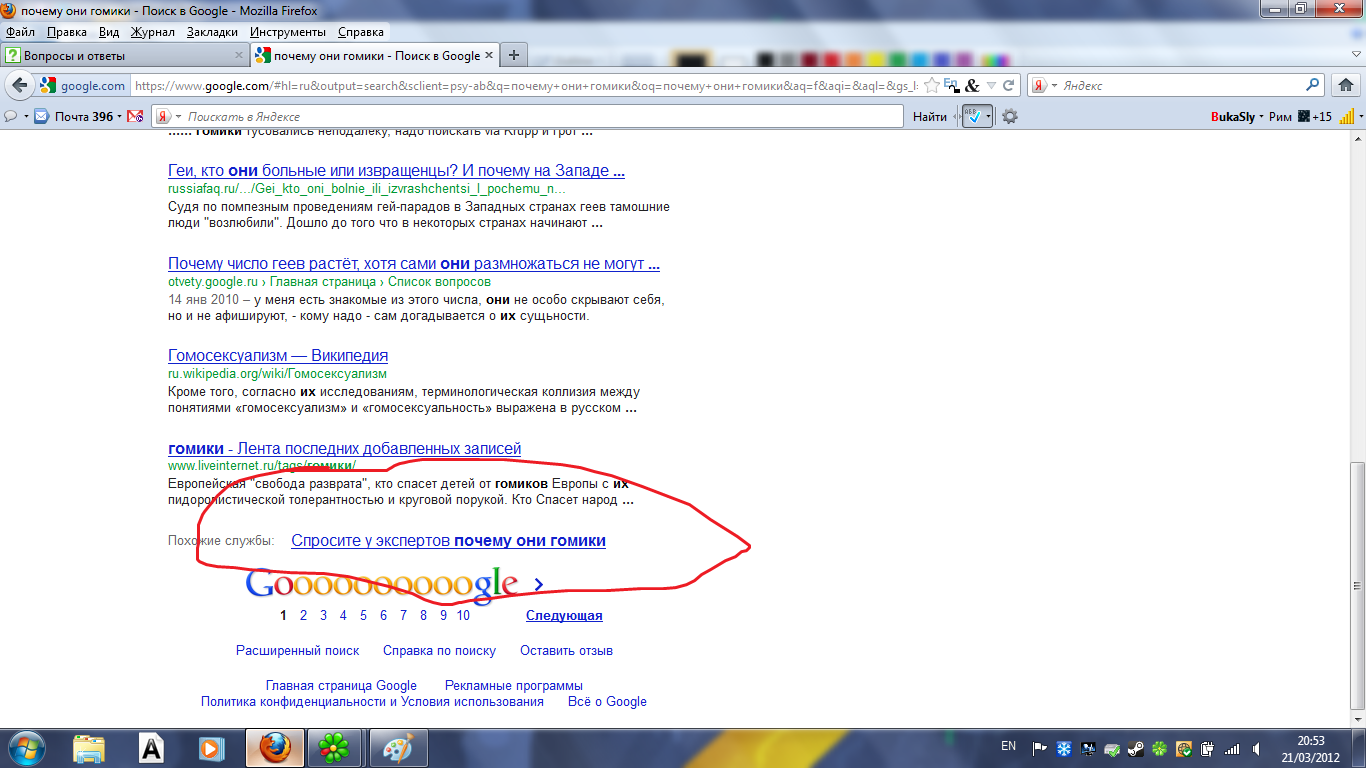Click the Action Center flag tray icon
Screen dimensions: 1366x768
click(x=1040, y=748)
